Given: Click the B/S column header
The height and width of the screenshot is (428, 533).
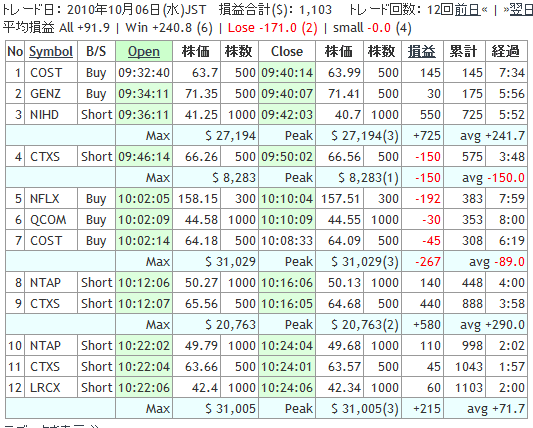Looking at the screenshot, I should click(96, 51).
